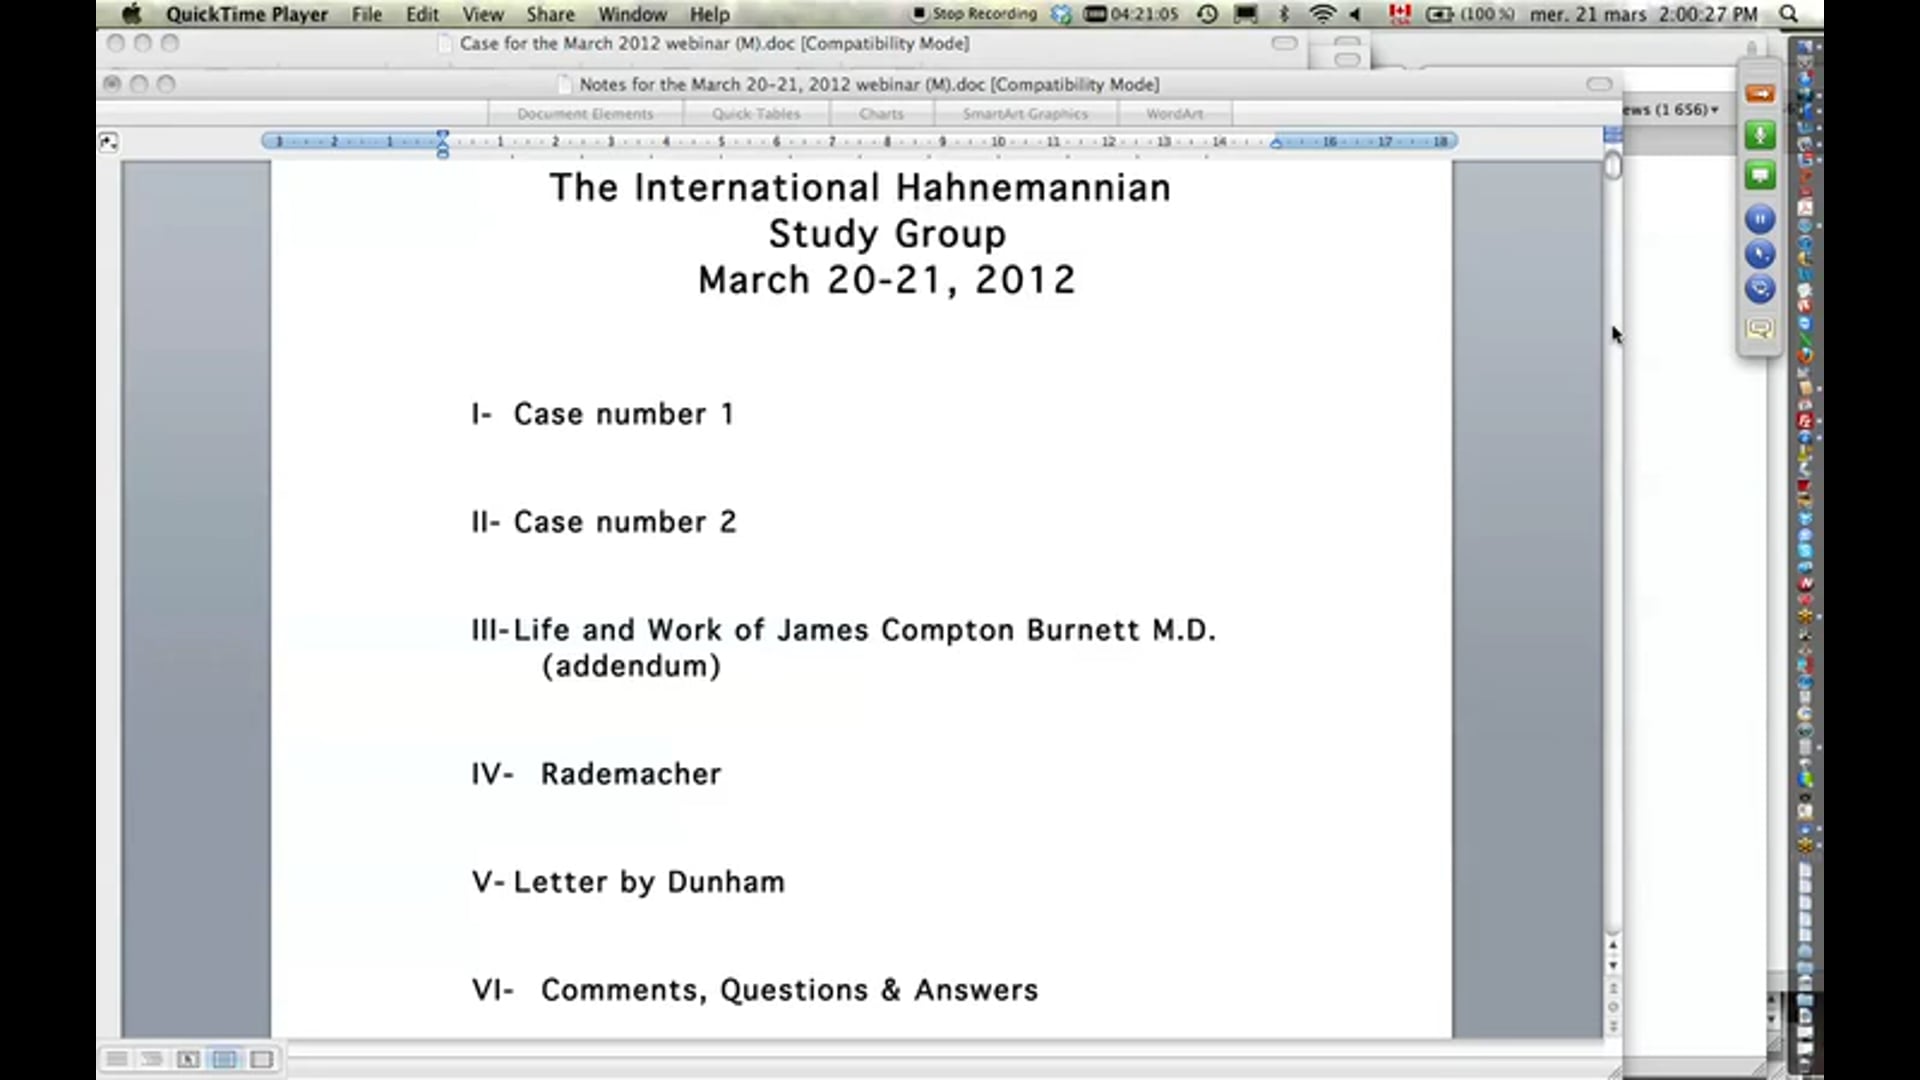Click the blue webcam icon on recording palette
The height and width of the screenshot is (1080, 1920).
(x=1760, y=289)
